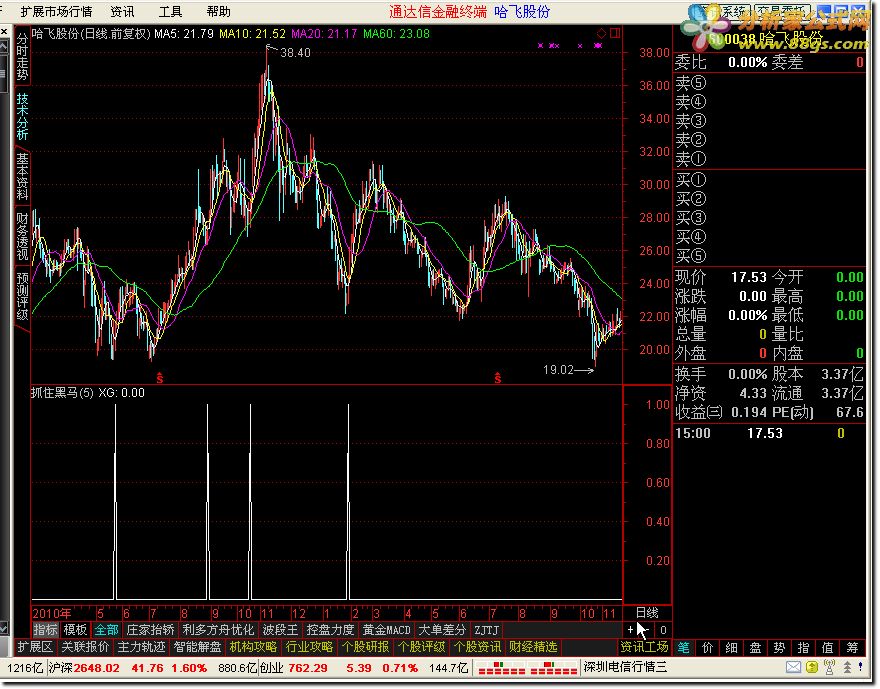Open the 财经精选 link
The width and height of the screenshot is (880, 689).
point(533,647)
